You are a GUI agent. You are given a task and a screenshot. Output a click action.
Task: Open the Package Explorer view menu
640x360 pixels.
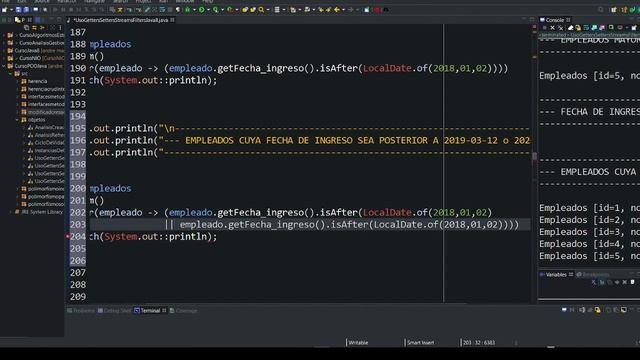coord(60,28)
